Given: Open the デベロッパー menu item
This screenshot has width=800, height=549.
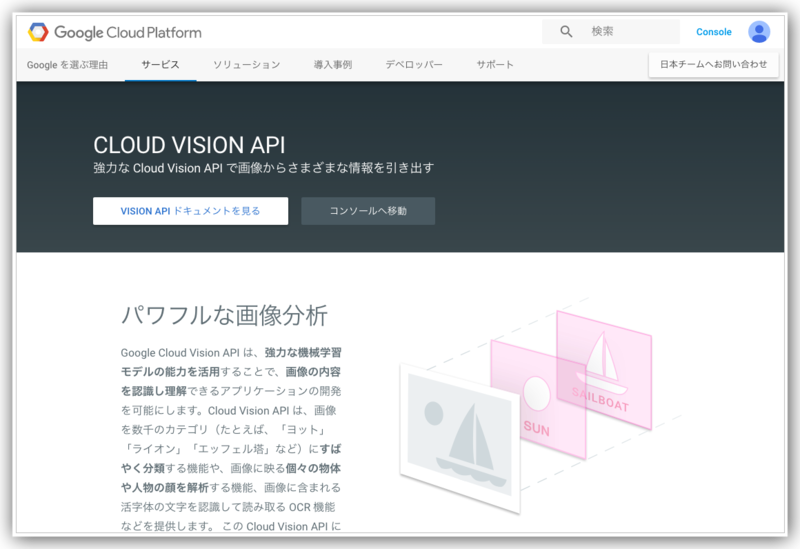Looking at the screenshot, I should pos(414,65).
